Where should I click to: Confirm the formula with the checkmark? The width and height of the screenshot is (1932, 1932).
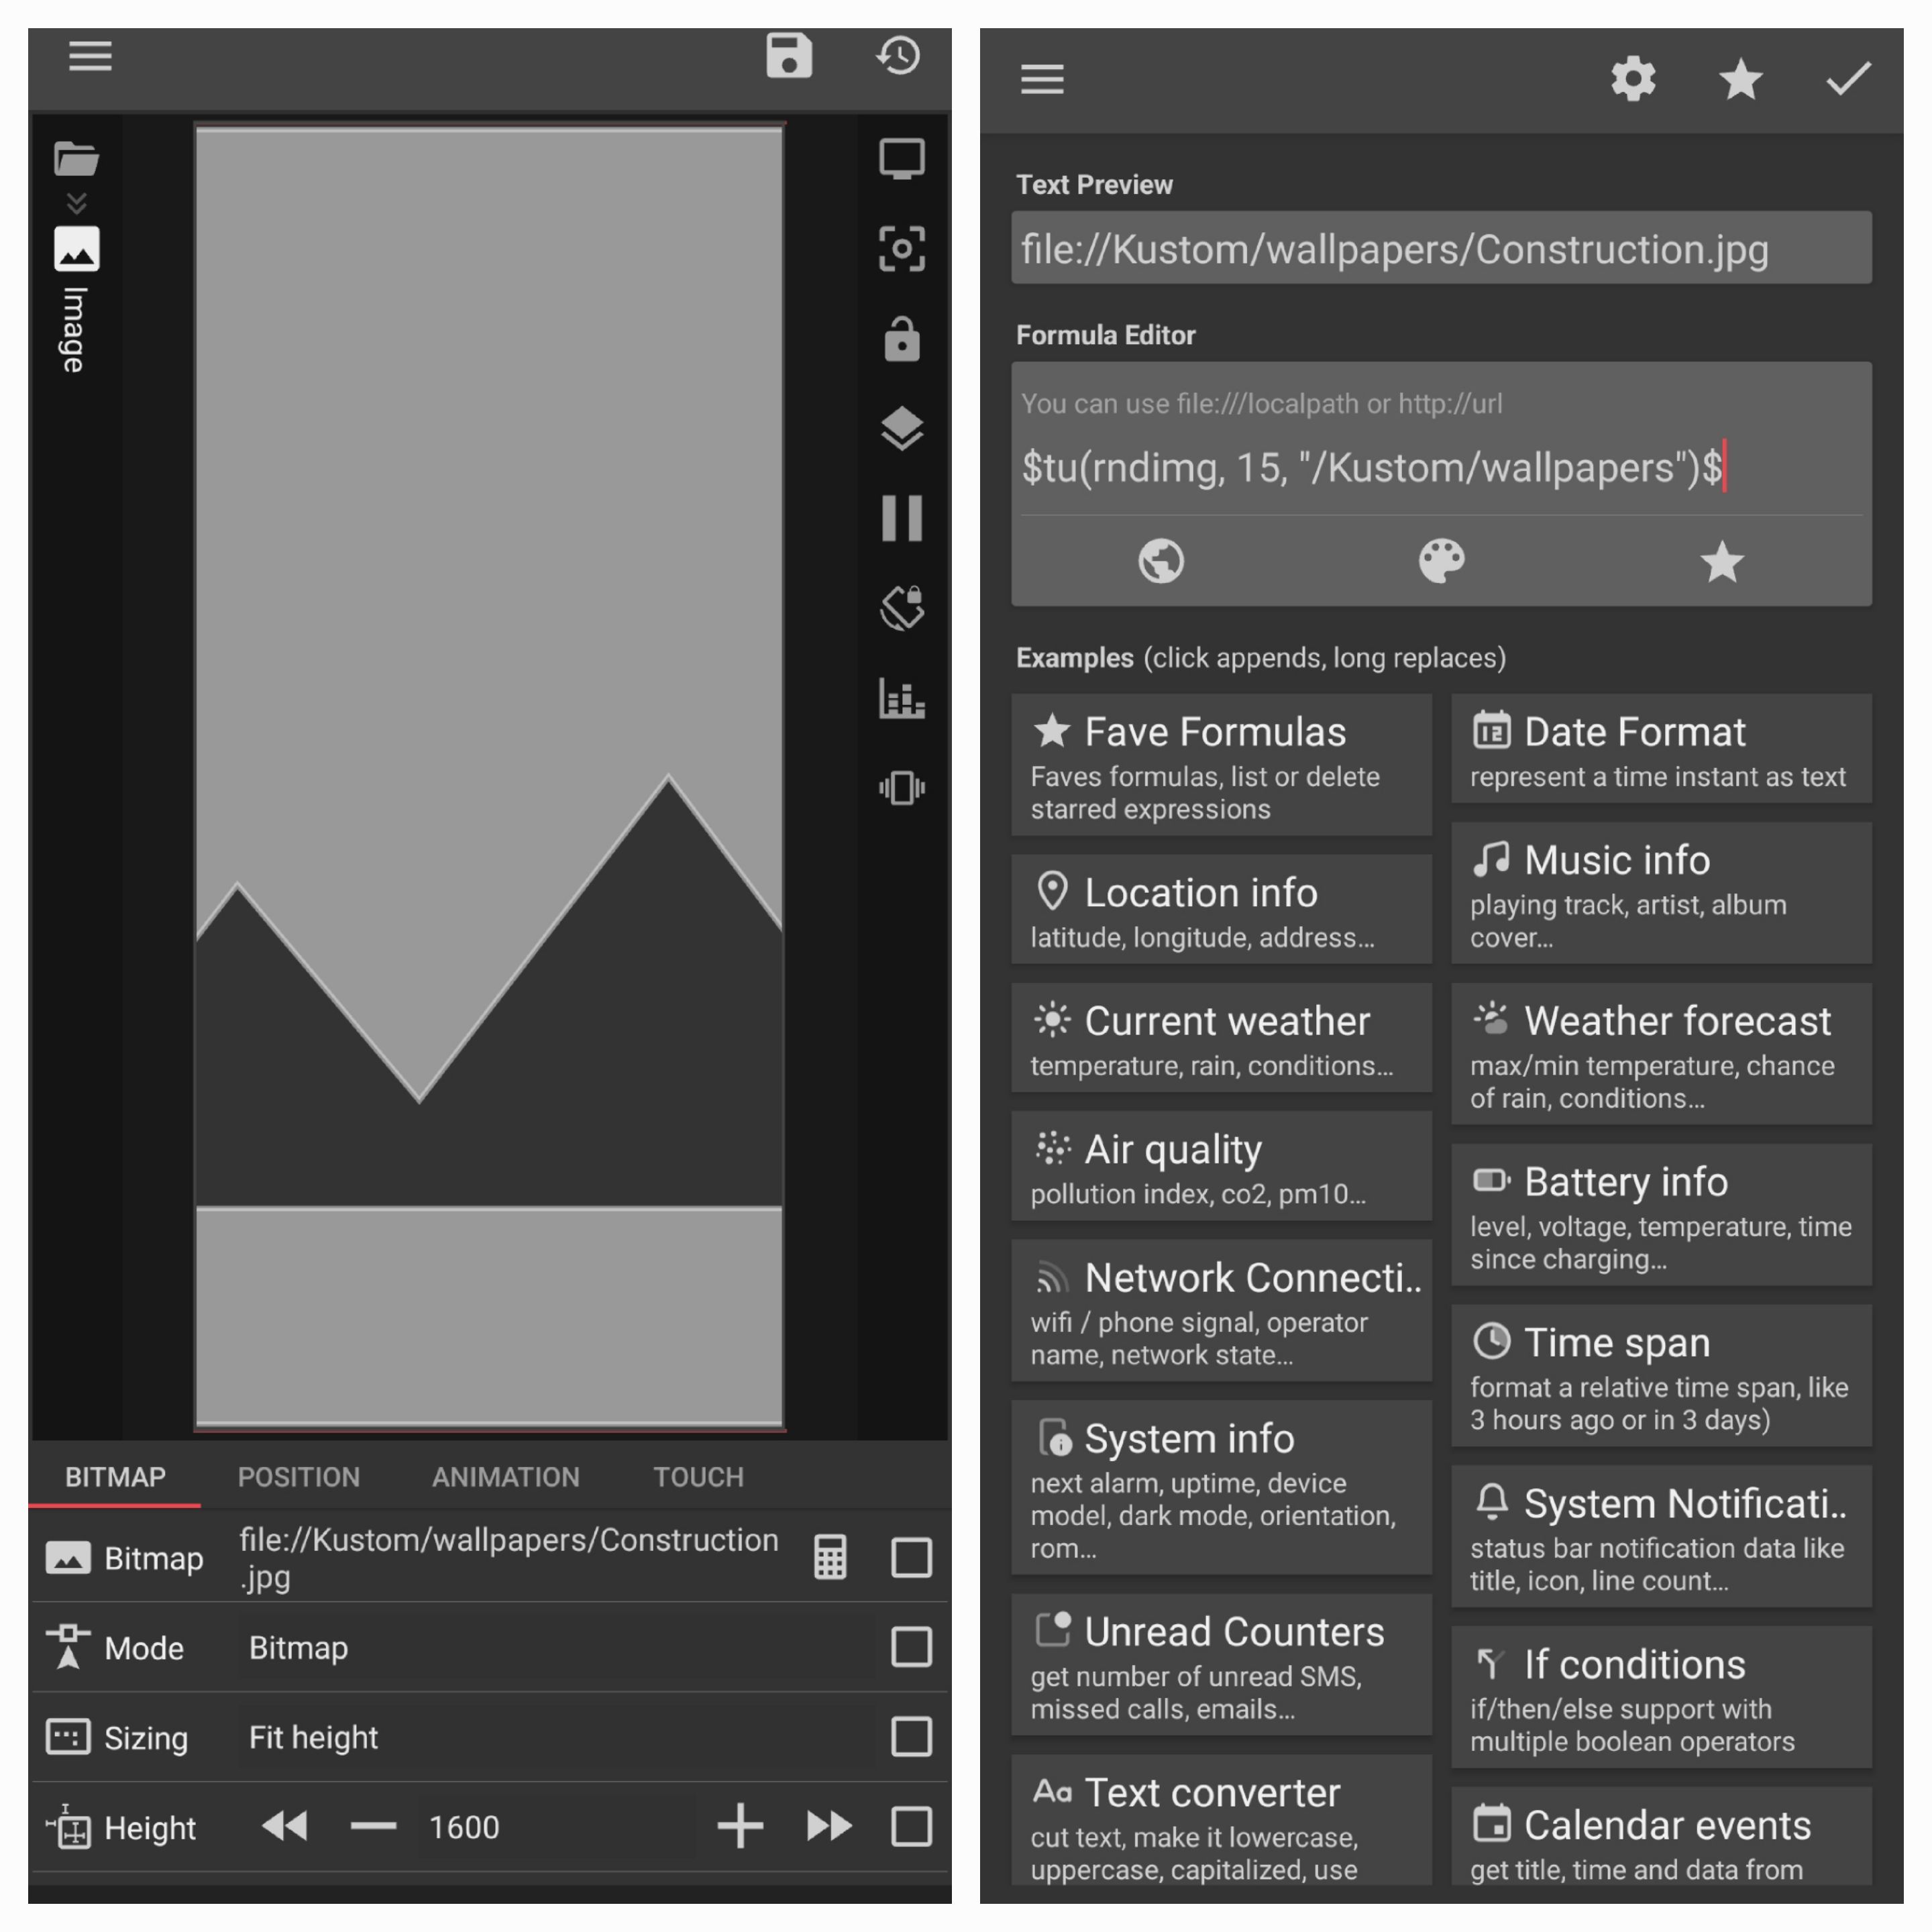pos(1848,79)
